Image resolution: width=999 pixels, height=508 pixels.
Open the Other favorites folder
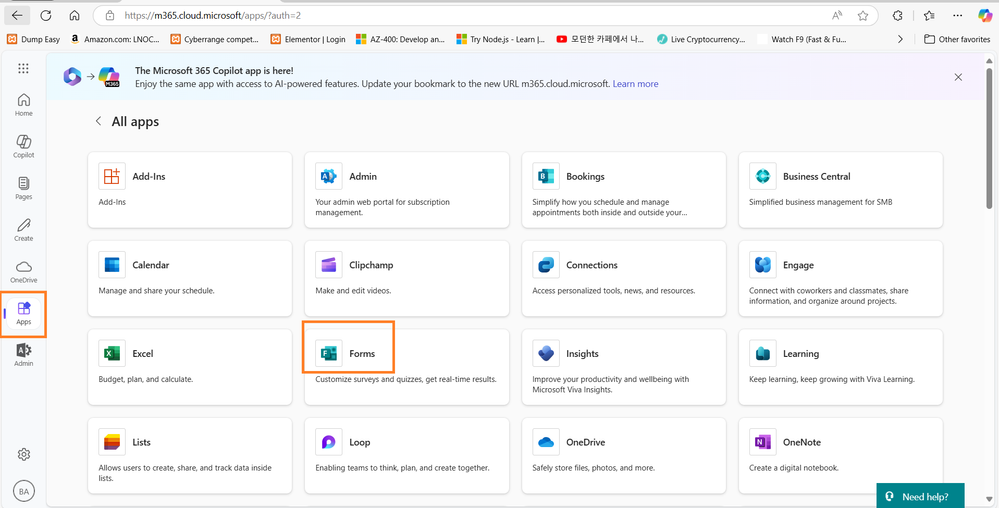coord(956,39)
